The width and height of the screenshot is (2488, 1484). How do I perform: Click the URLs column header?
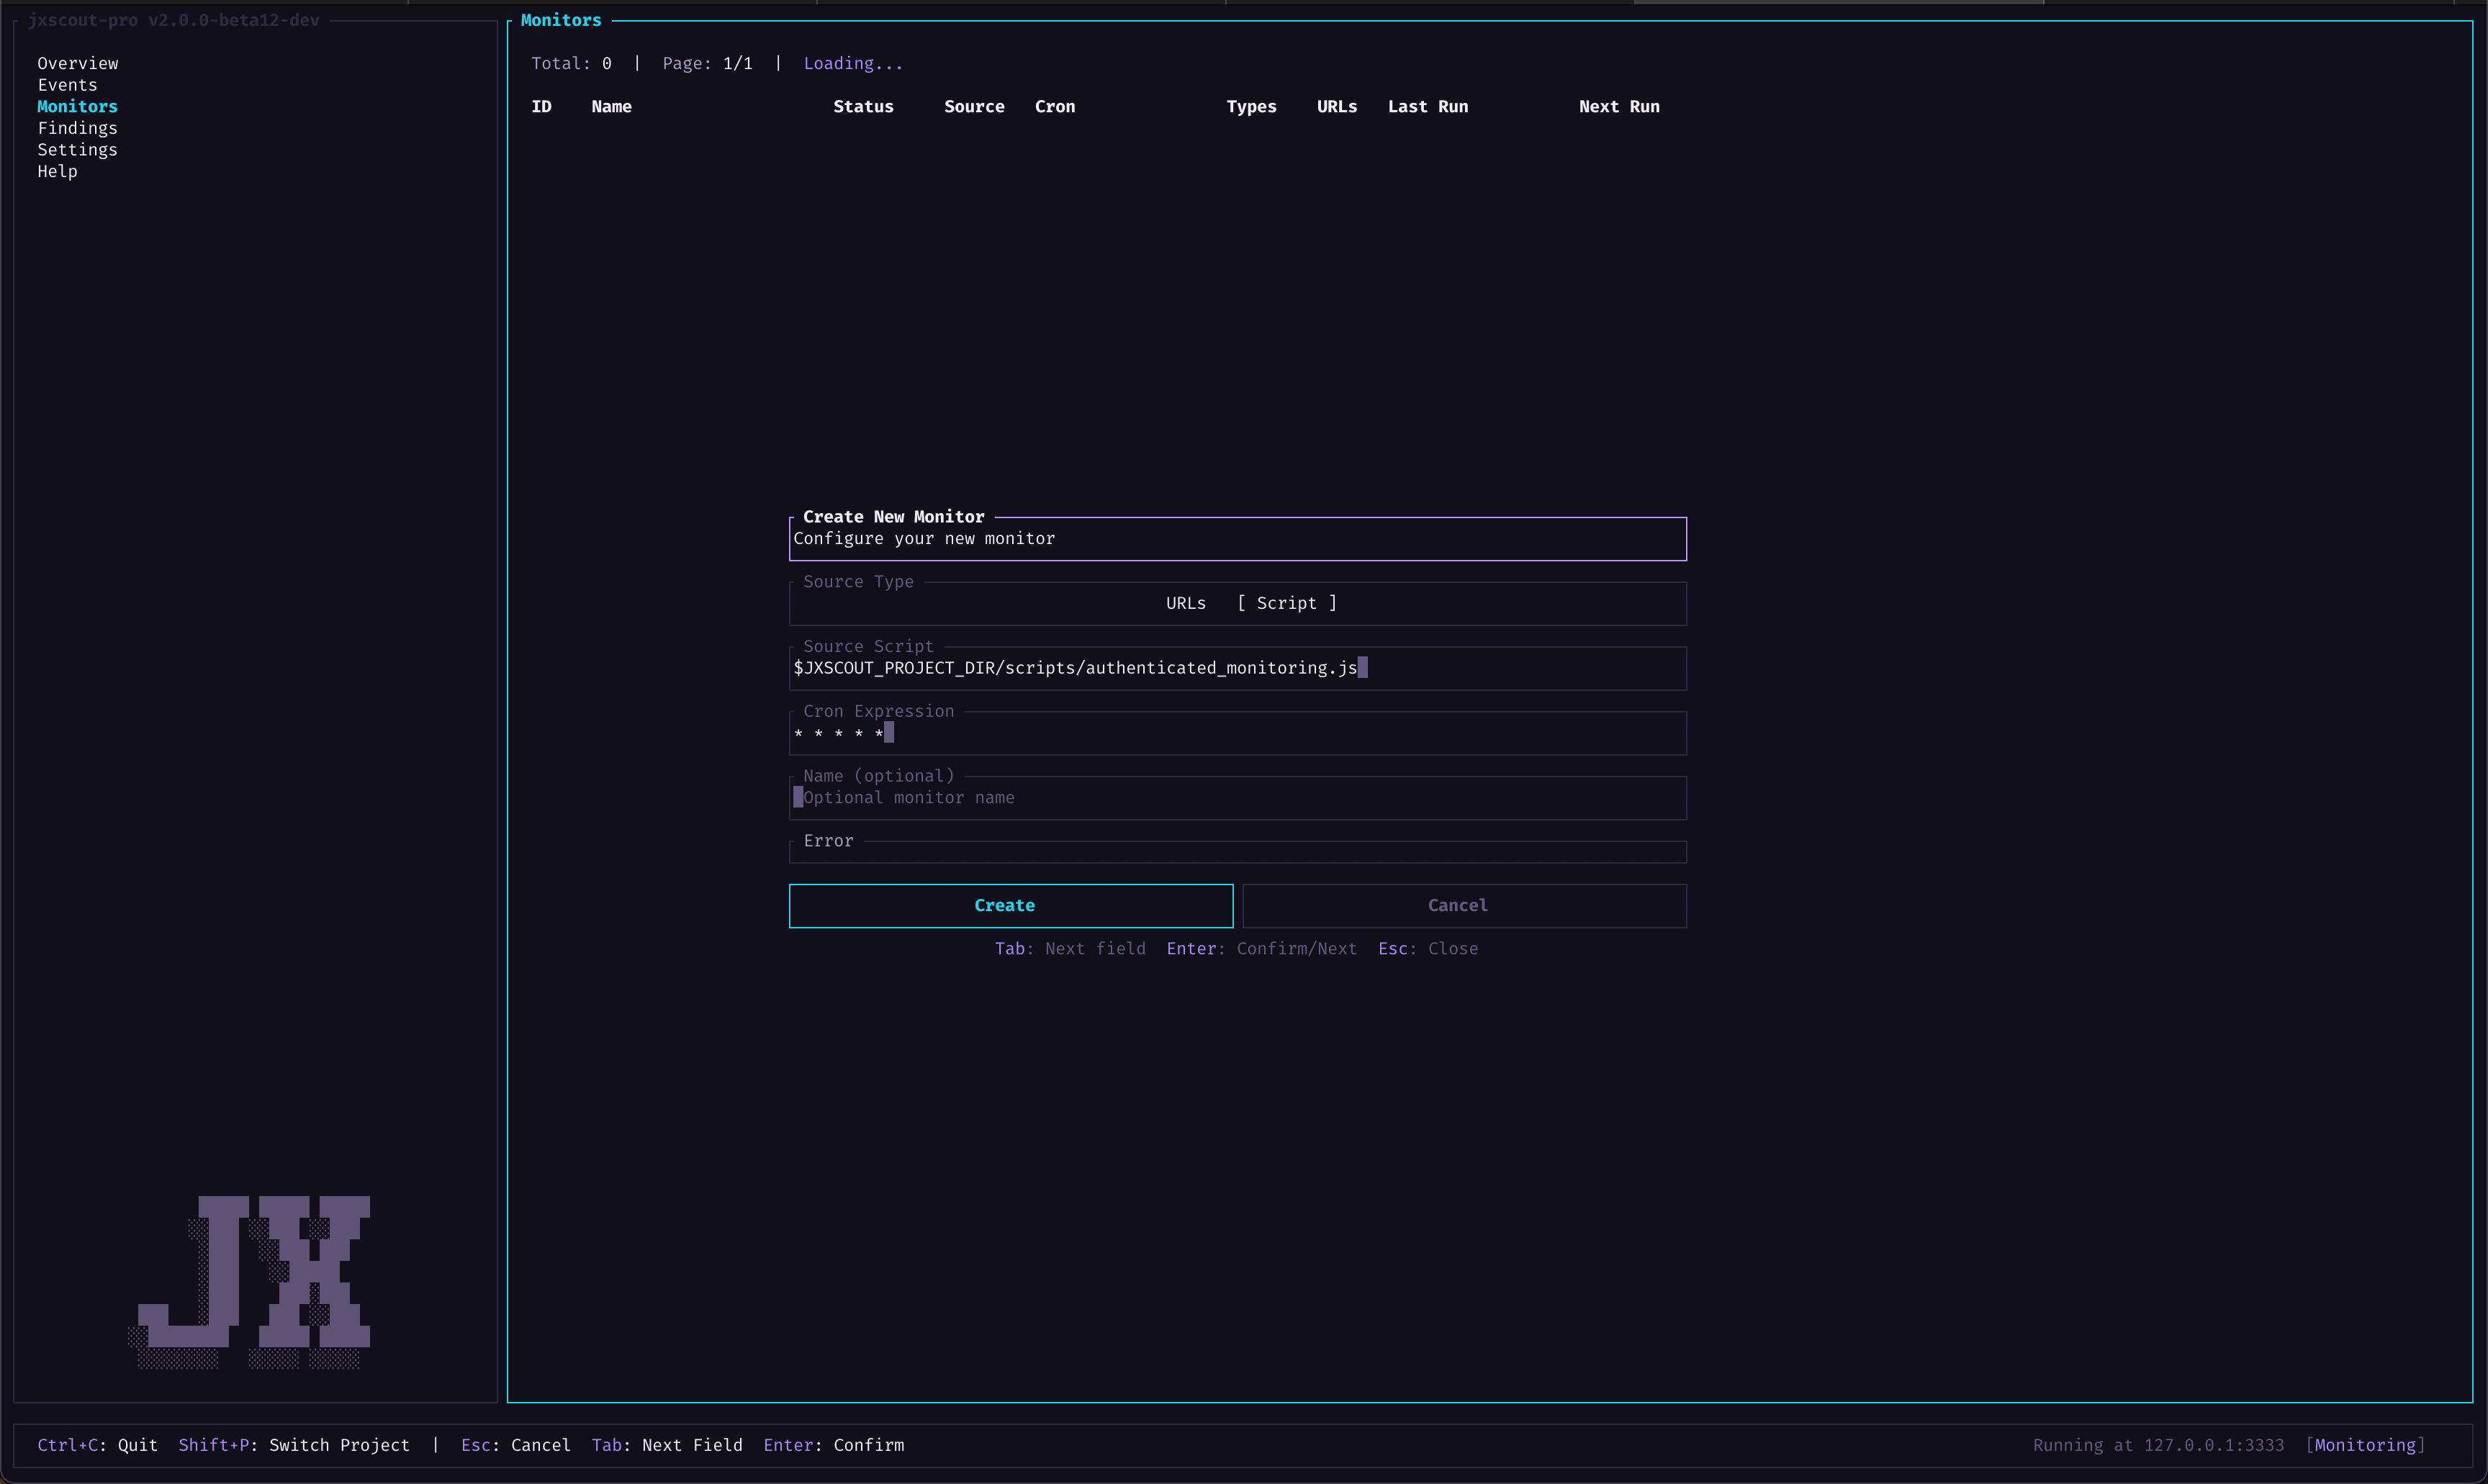coord(1337,106)
